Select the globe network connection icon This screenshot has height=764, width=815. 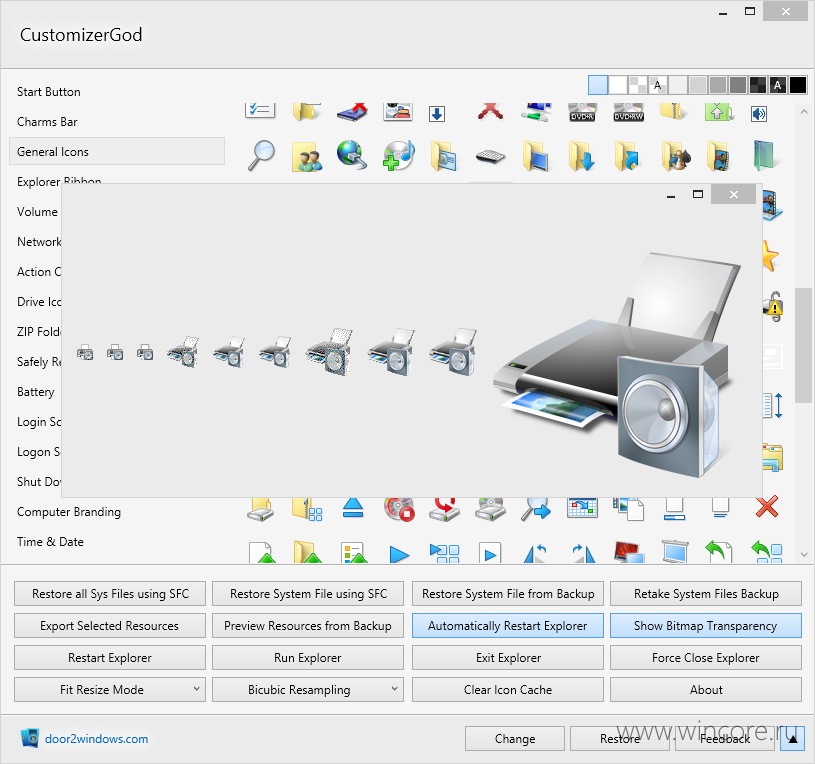click(x=352, y=155)
